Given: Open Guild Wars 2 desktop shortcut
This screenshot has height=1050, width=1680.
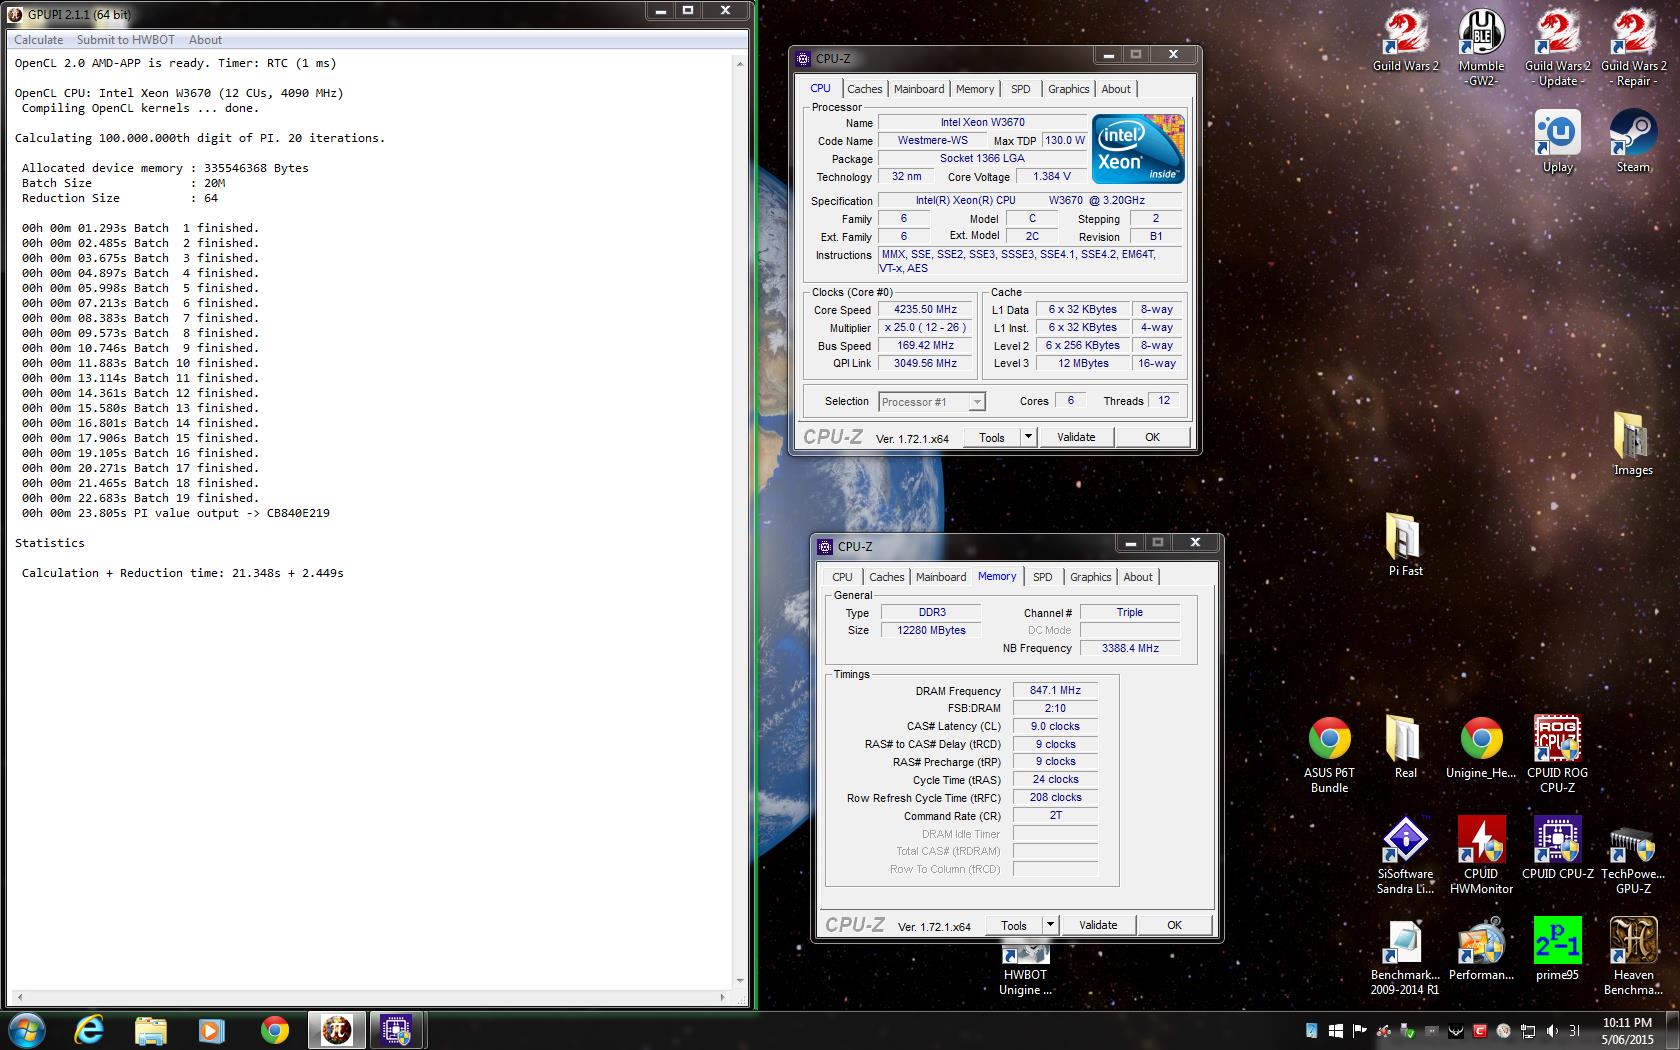Looking at the screenshot, I should click(x=1405, y=40).
